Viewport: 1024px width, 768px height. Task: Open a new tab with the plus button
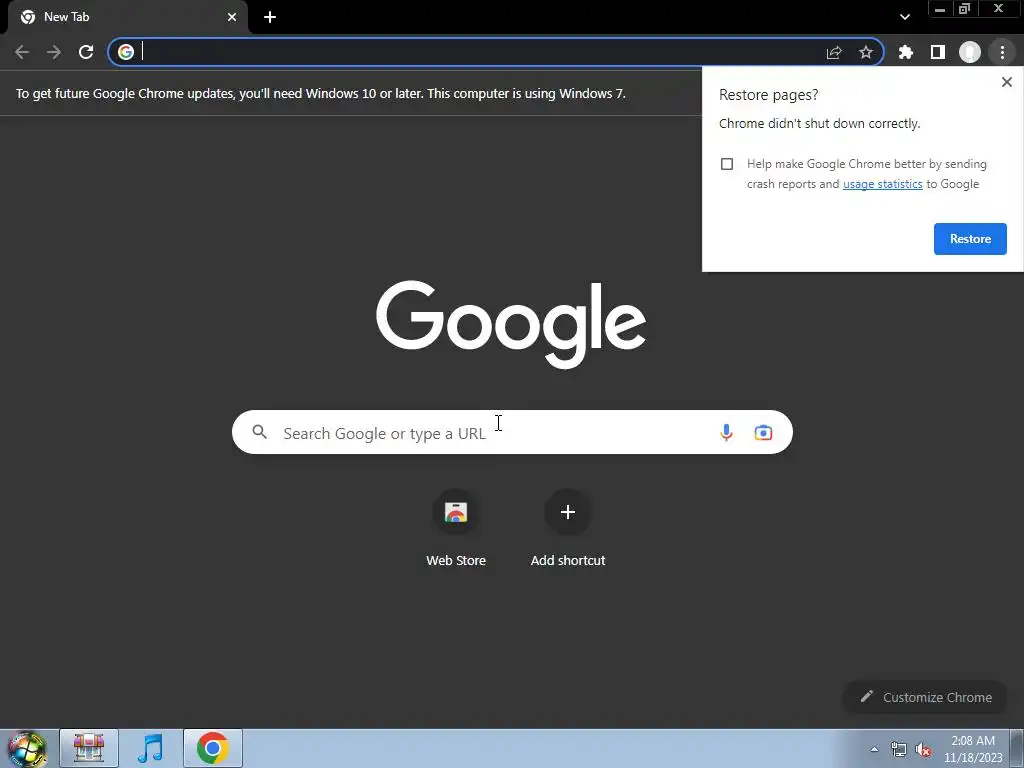tap(270, 17)
